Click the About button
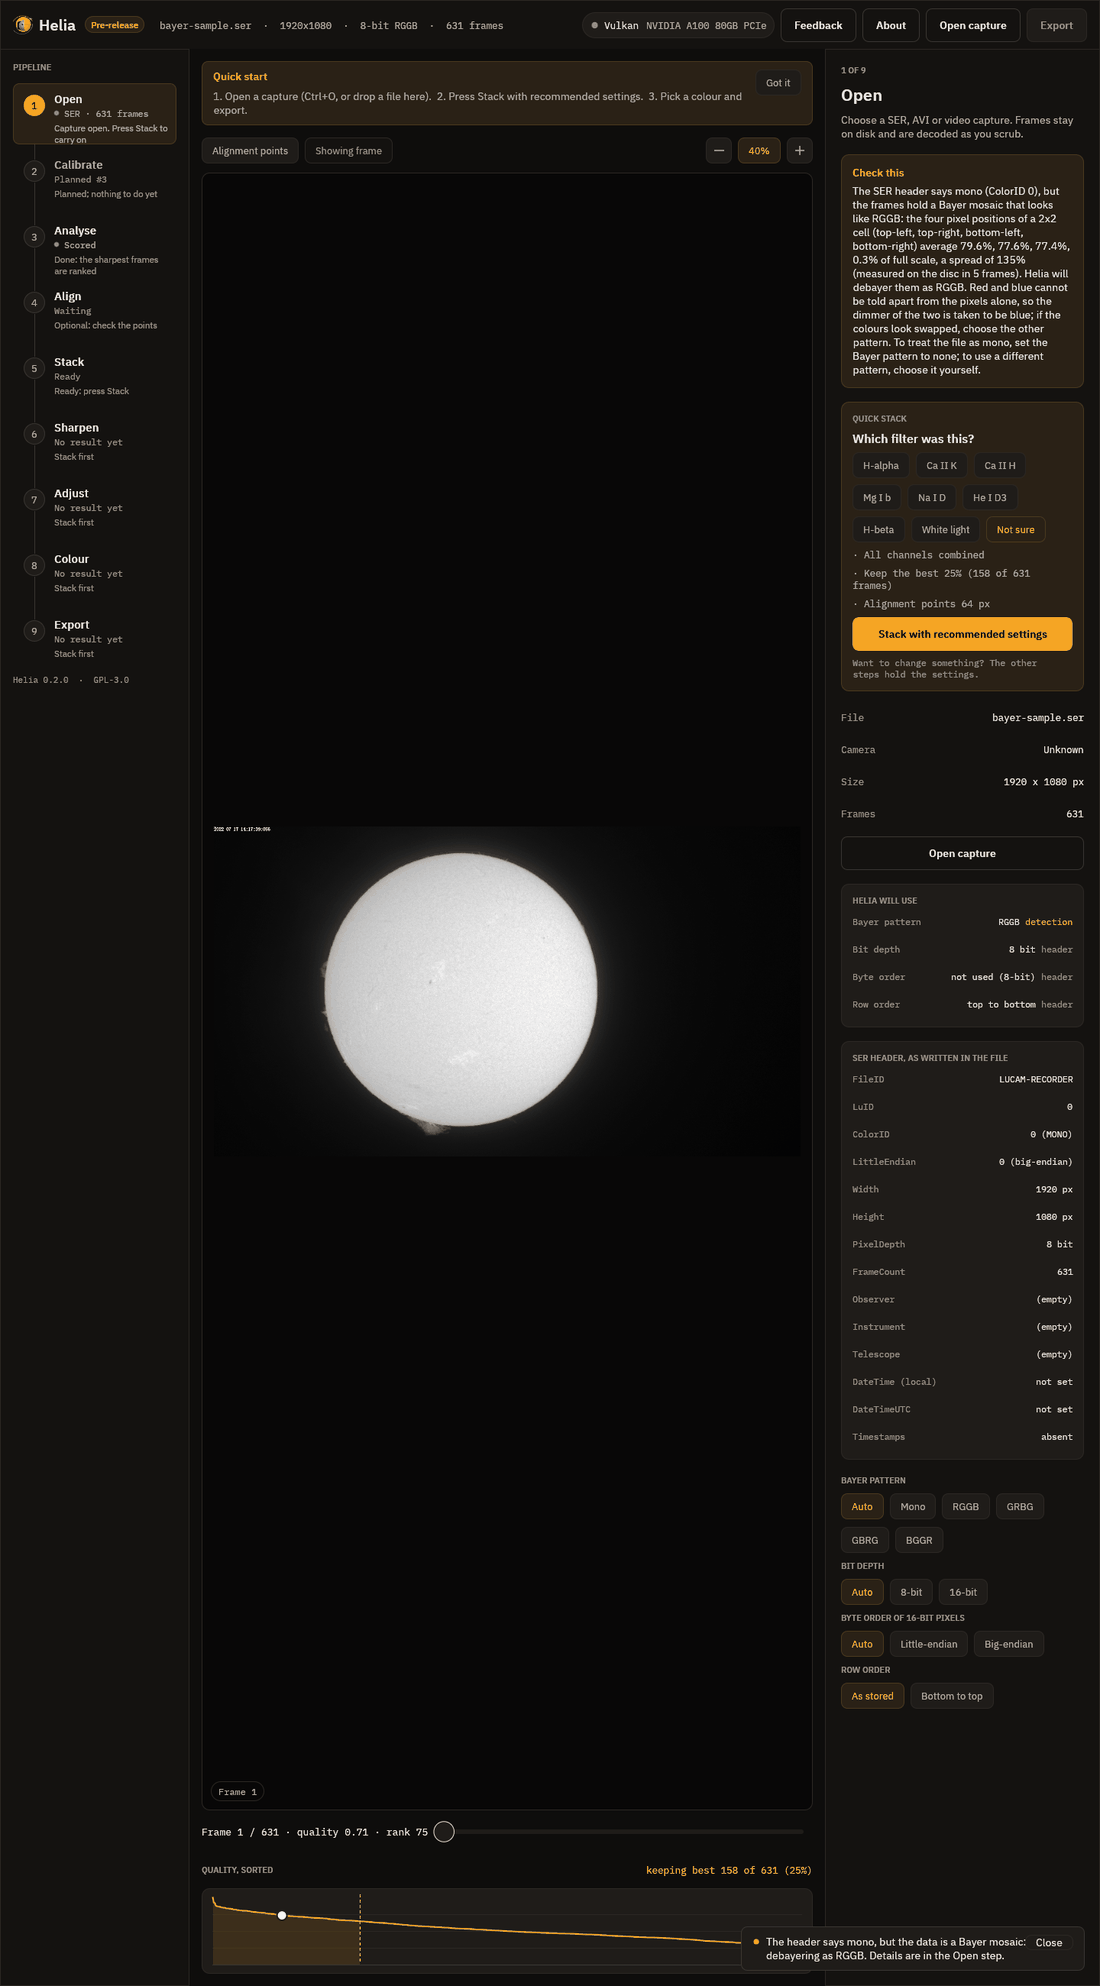1100x1986 pixels. 891,26
